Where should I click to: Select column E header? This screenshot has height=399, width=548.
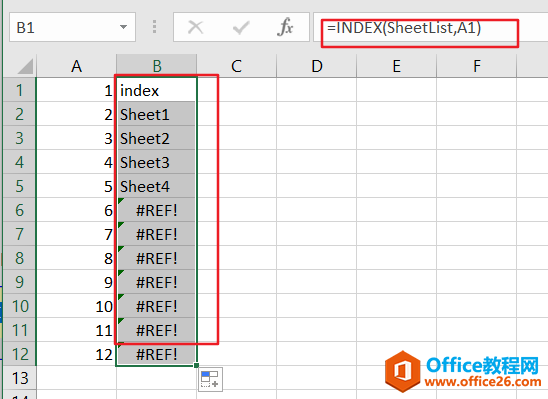click(397, 66)
